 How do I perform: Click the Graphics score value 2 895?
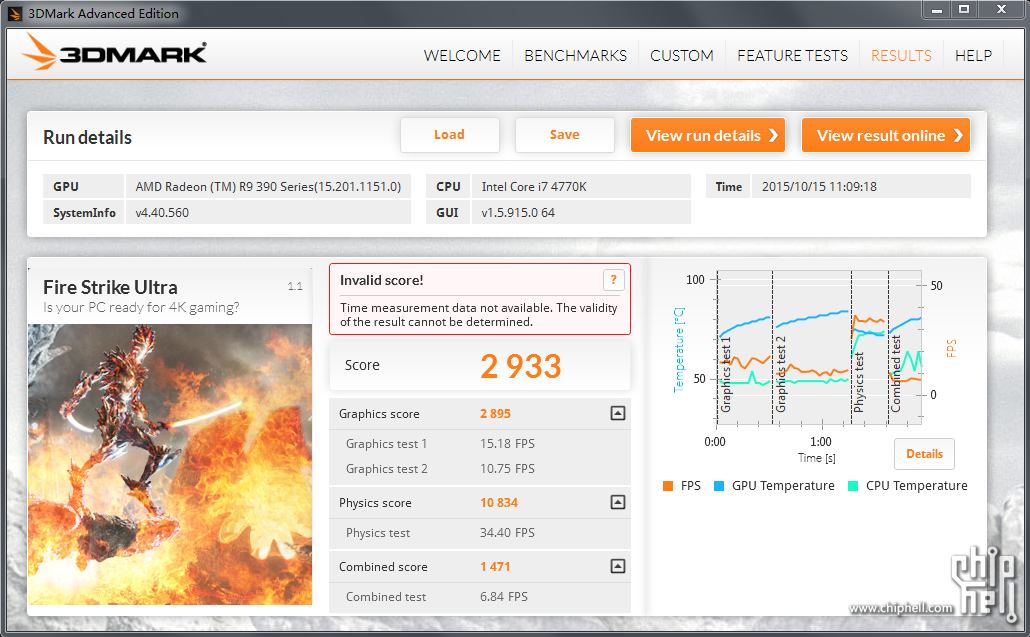coord(495,414)
